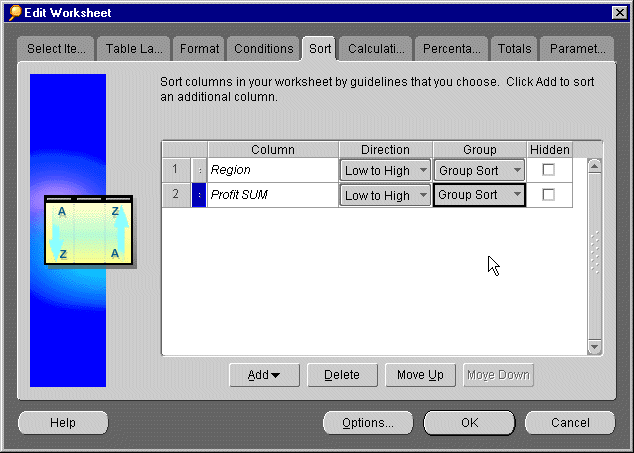Viewport: 634px width, 453px height.
Task: Select the Profit SUM column cell
Action: pyautogui.click(x=272, y=195)
